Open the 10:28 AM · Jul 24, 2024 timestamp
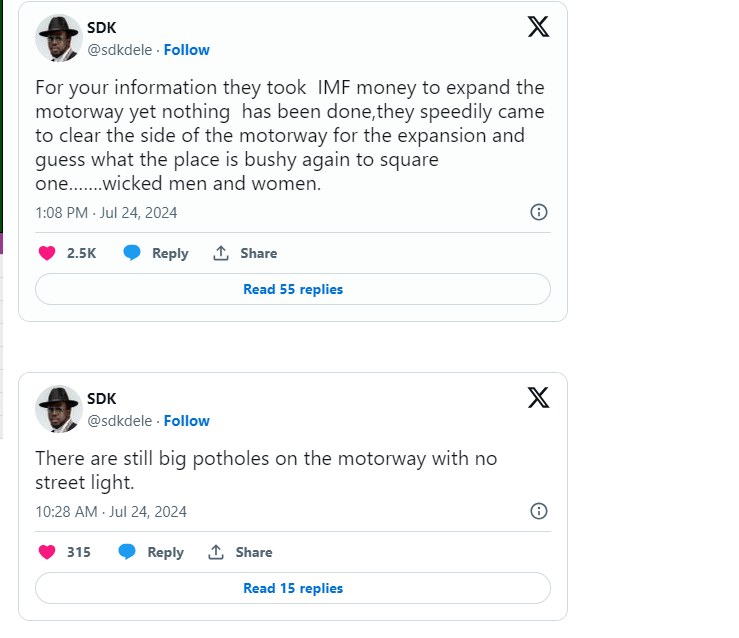Screen dimensions: 739x638 [110, 512]
